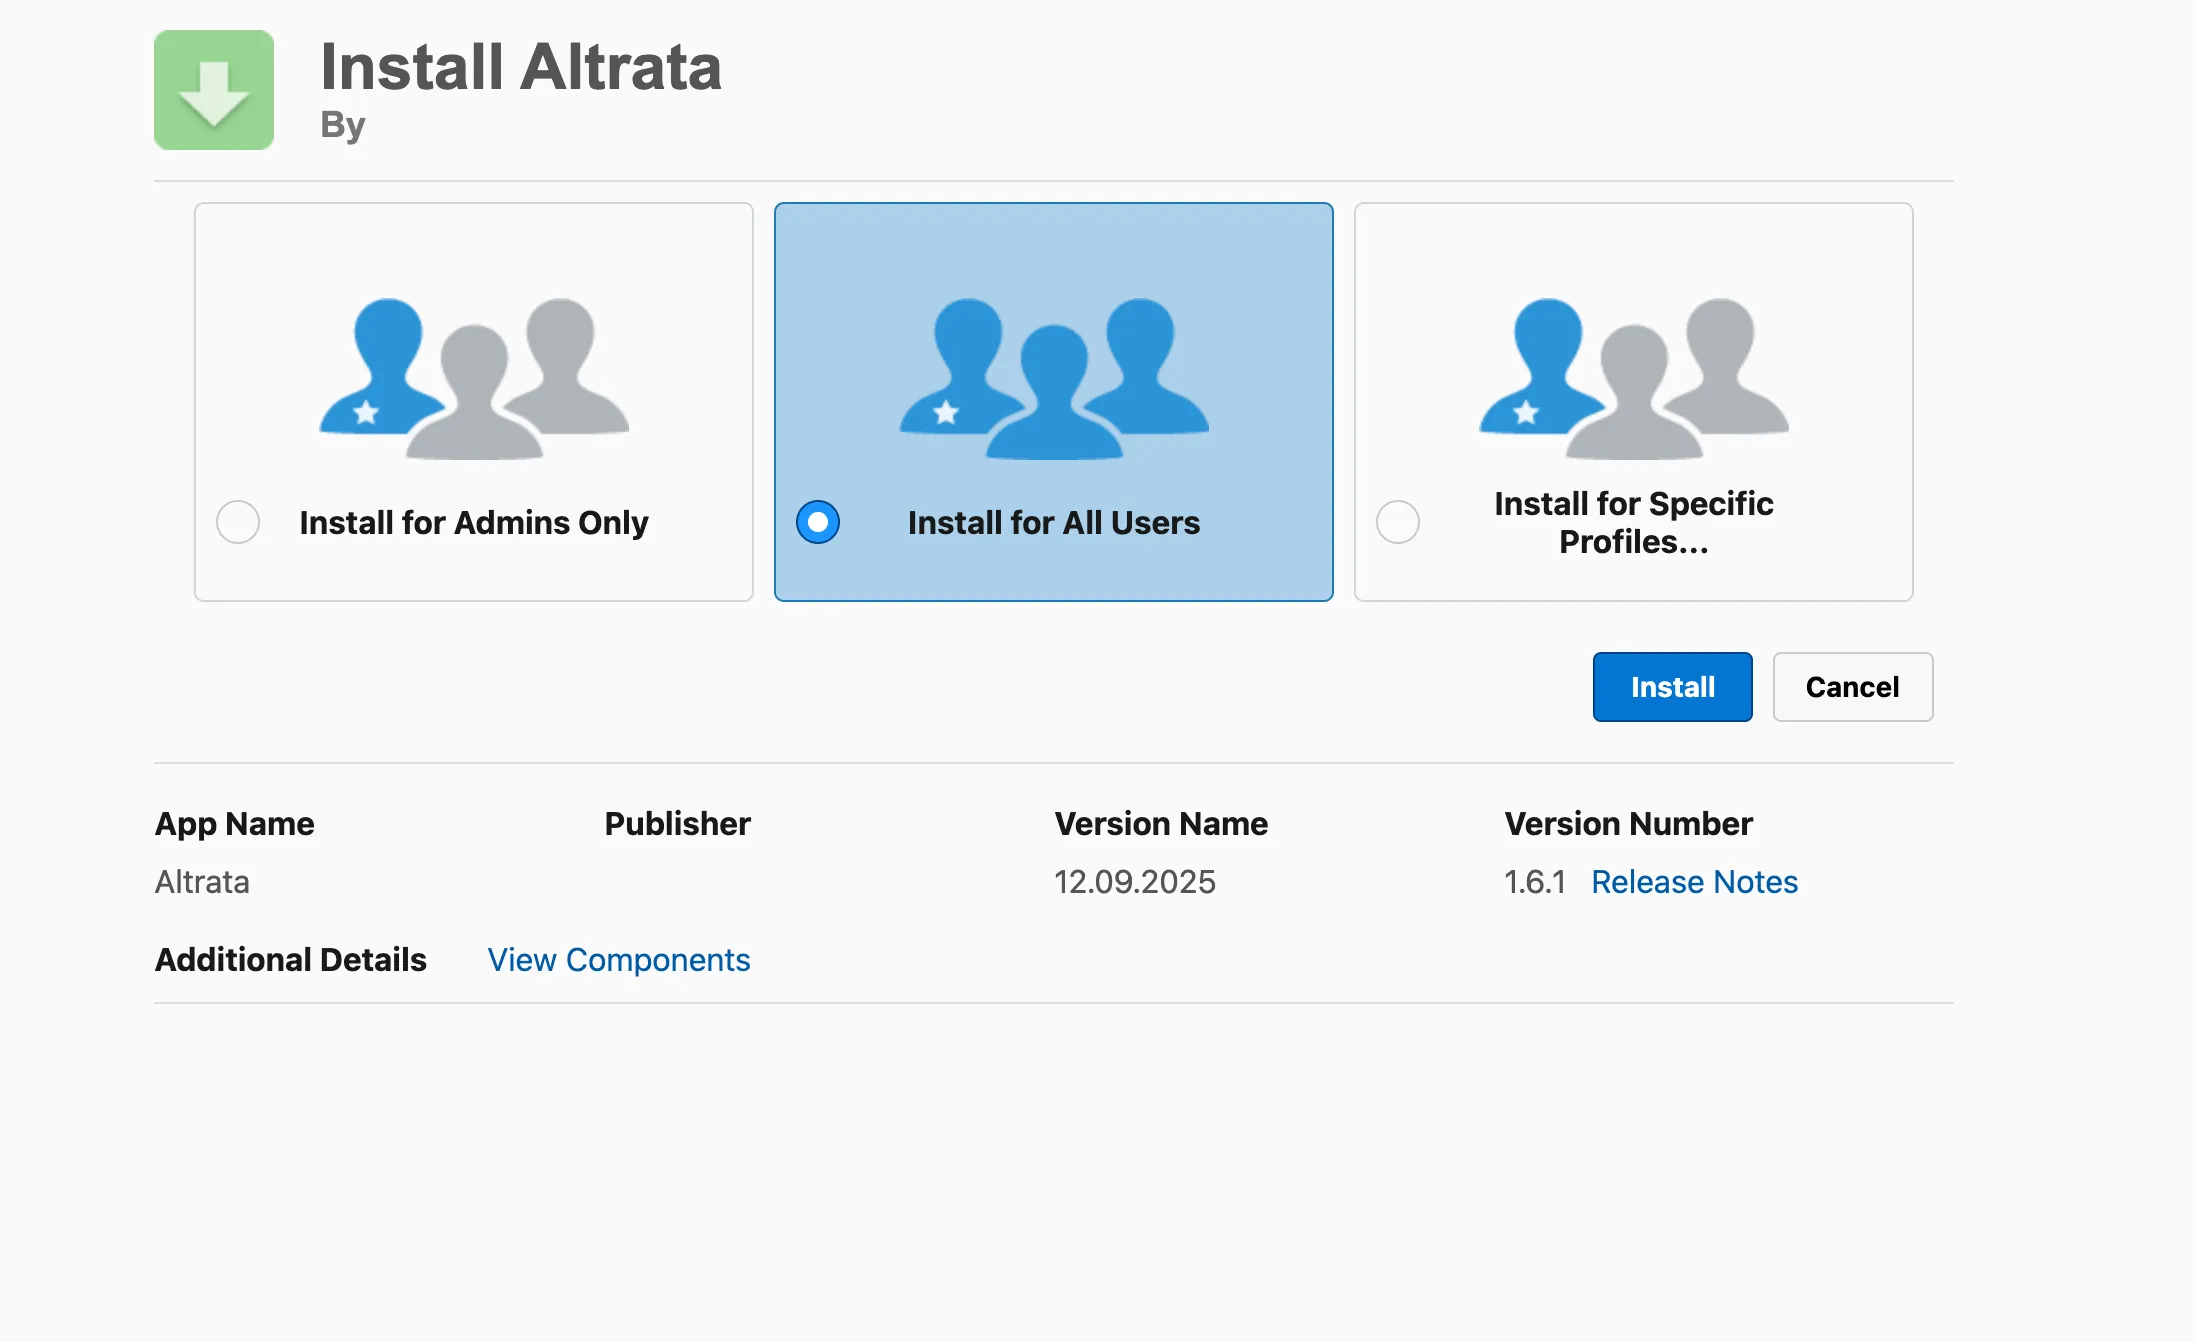Click the Admins Only users group icon
This screenshot has height=1342, width=2196.
pos(474,378)
